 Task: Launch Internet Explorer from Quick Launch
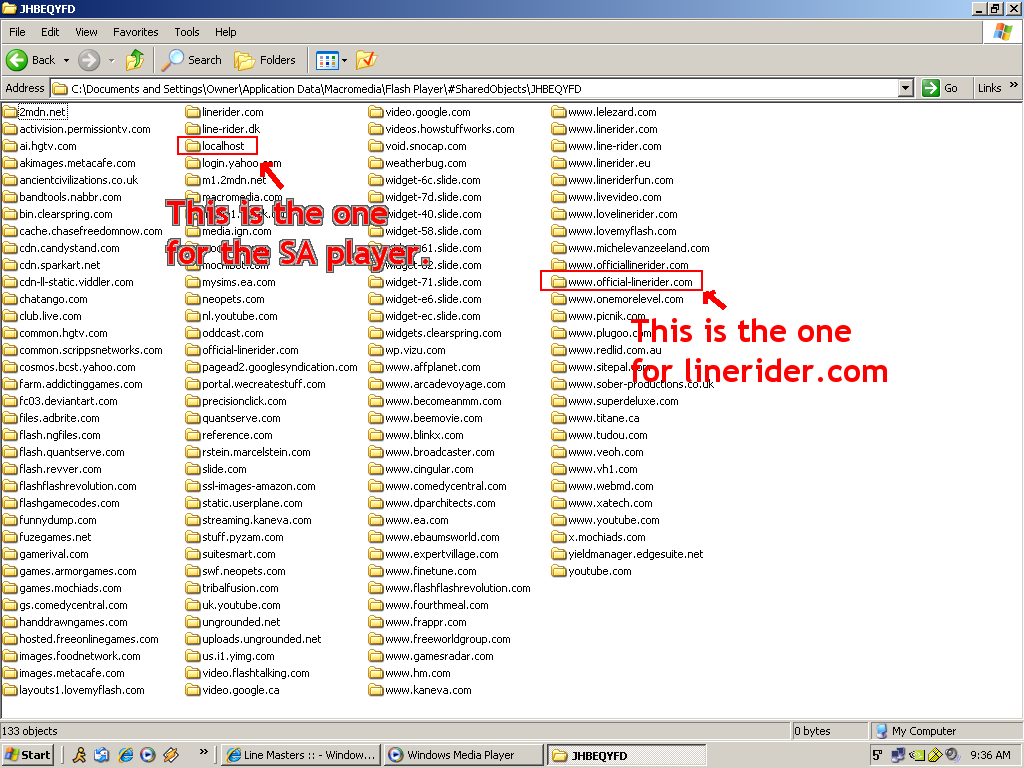pyautogui.click(x=125, y=755)
